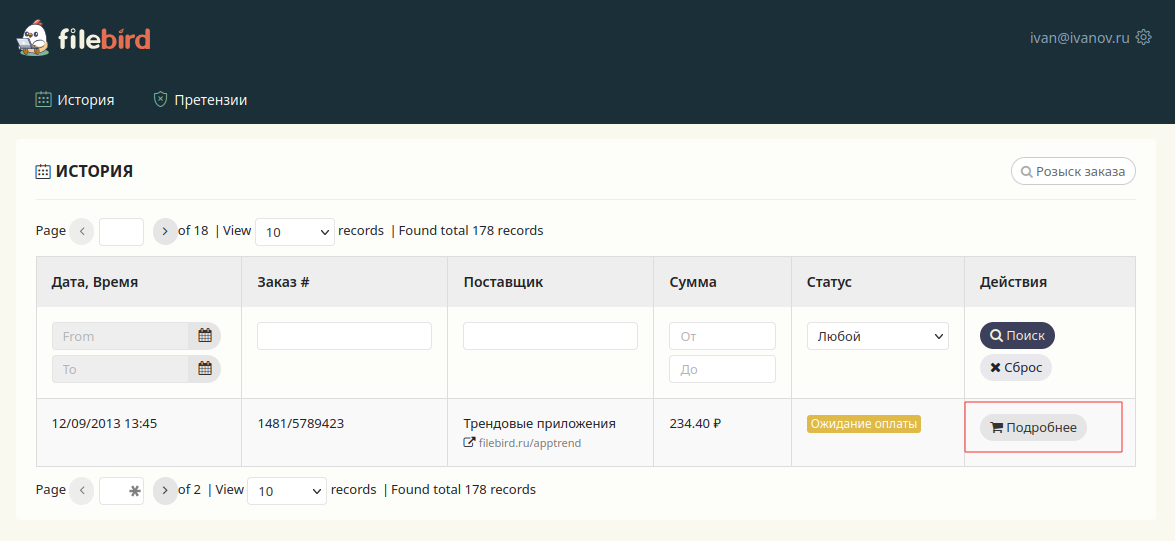Go to the next page in top pager
Viewport: 1175px width, 541px height.
[x=165, y=231]
